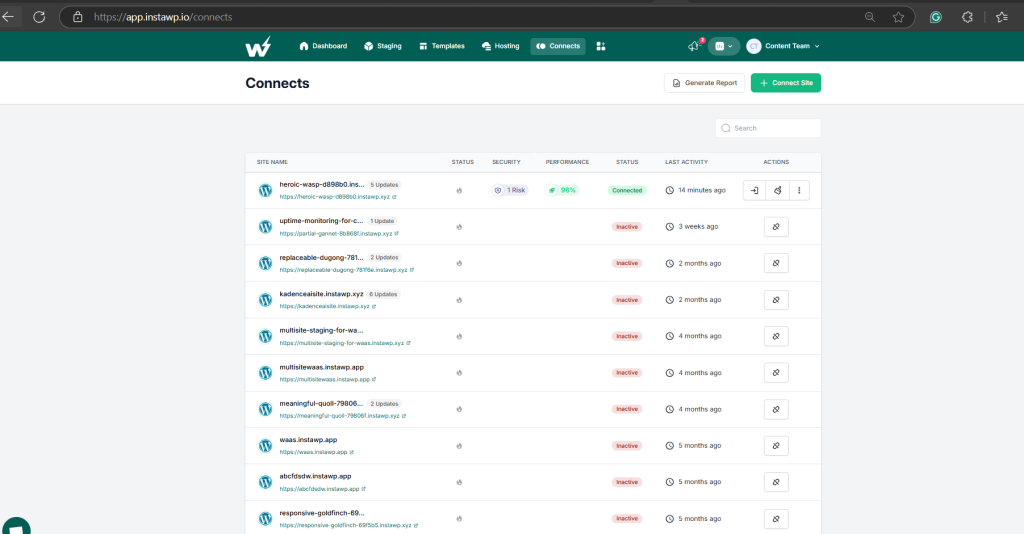Viewport: 1024px width, 534px height.
Task: Go to the Hosting menu
Action: (500, 46)
